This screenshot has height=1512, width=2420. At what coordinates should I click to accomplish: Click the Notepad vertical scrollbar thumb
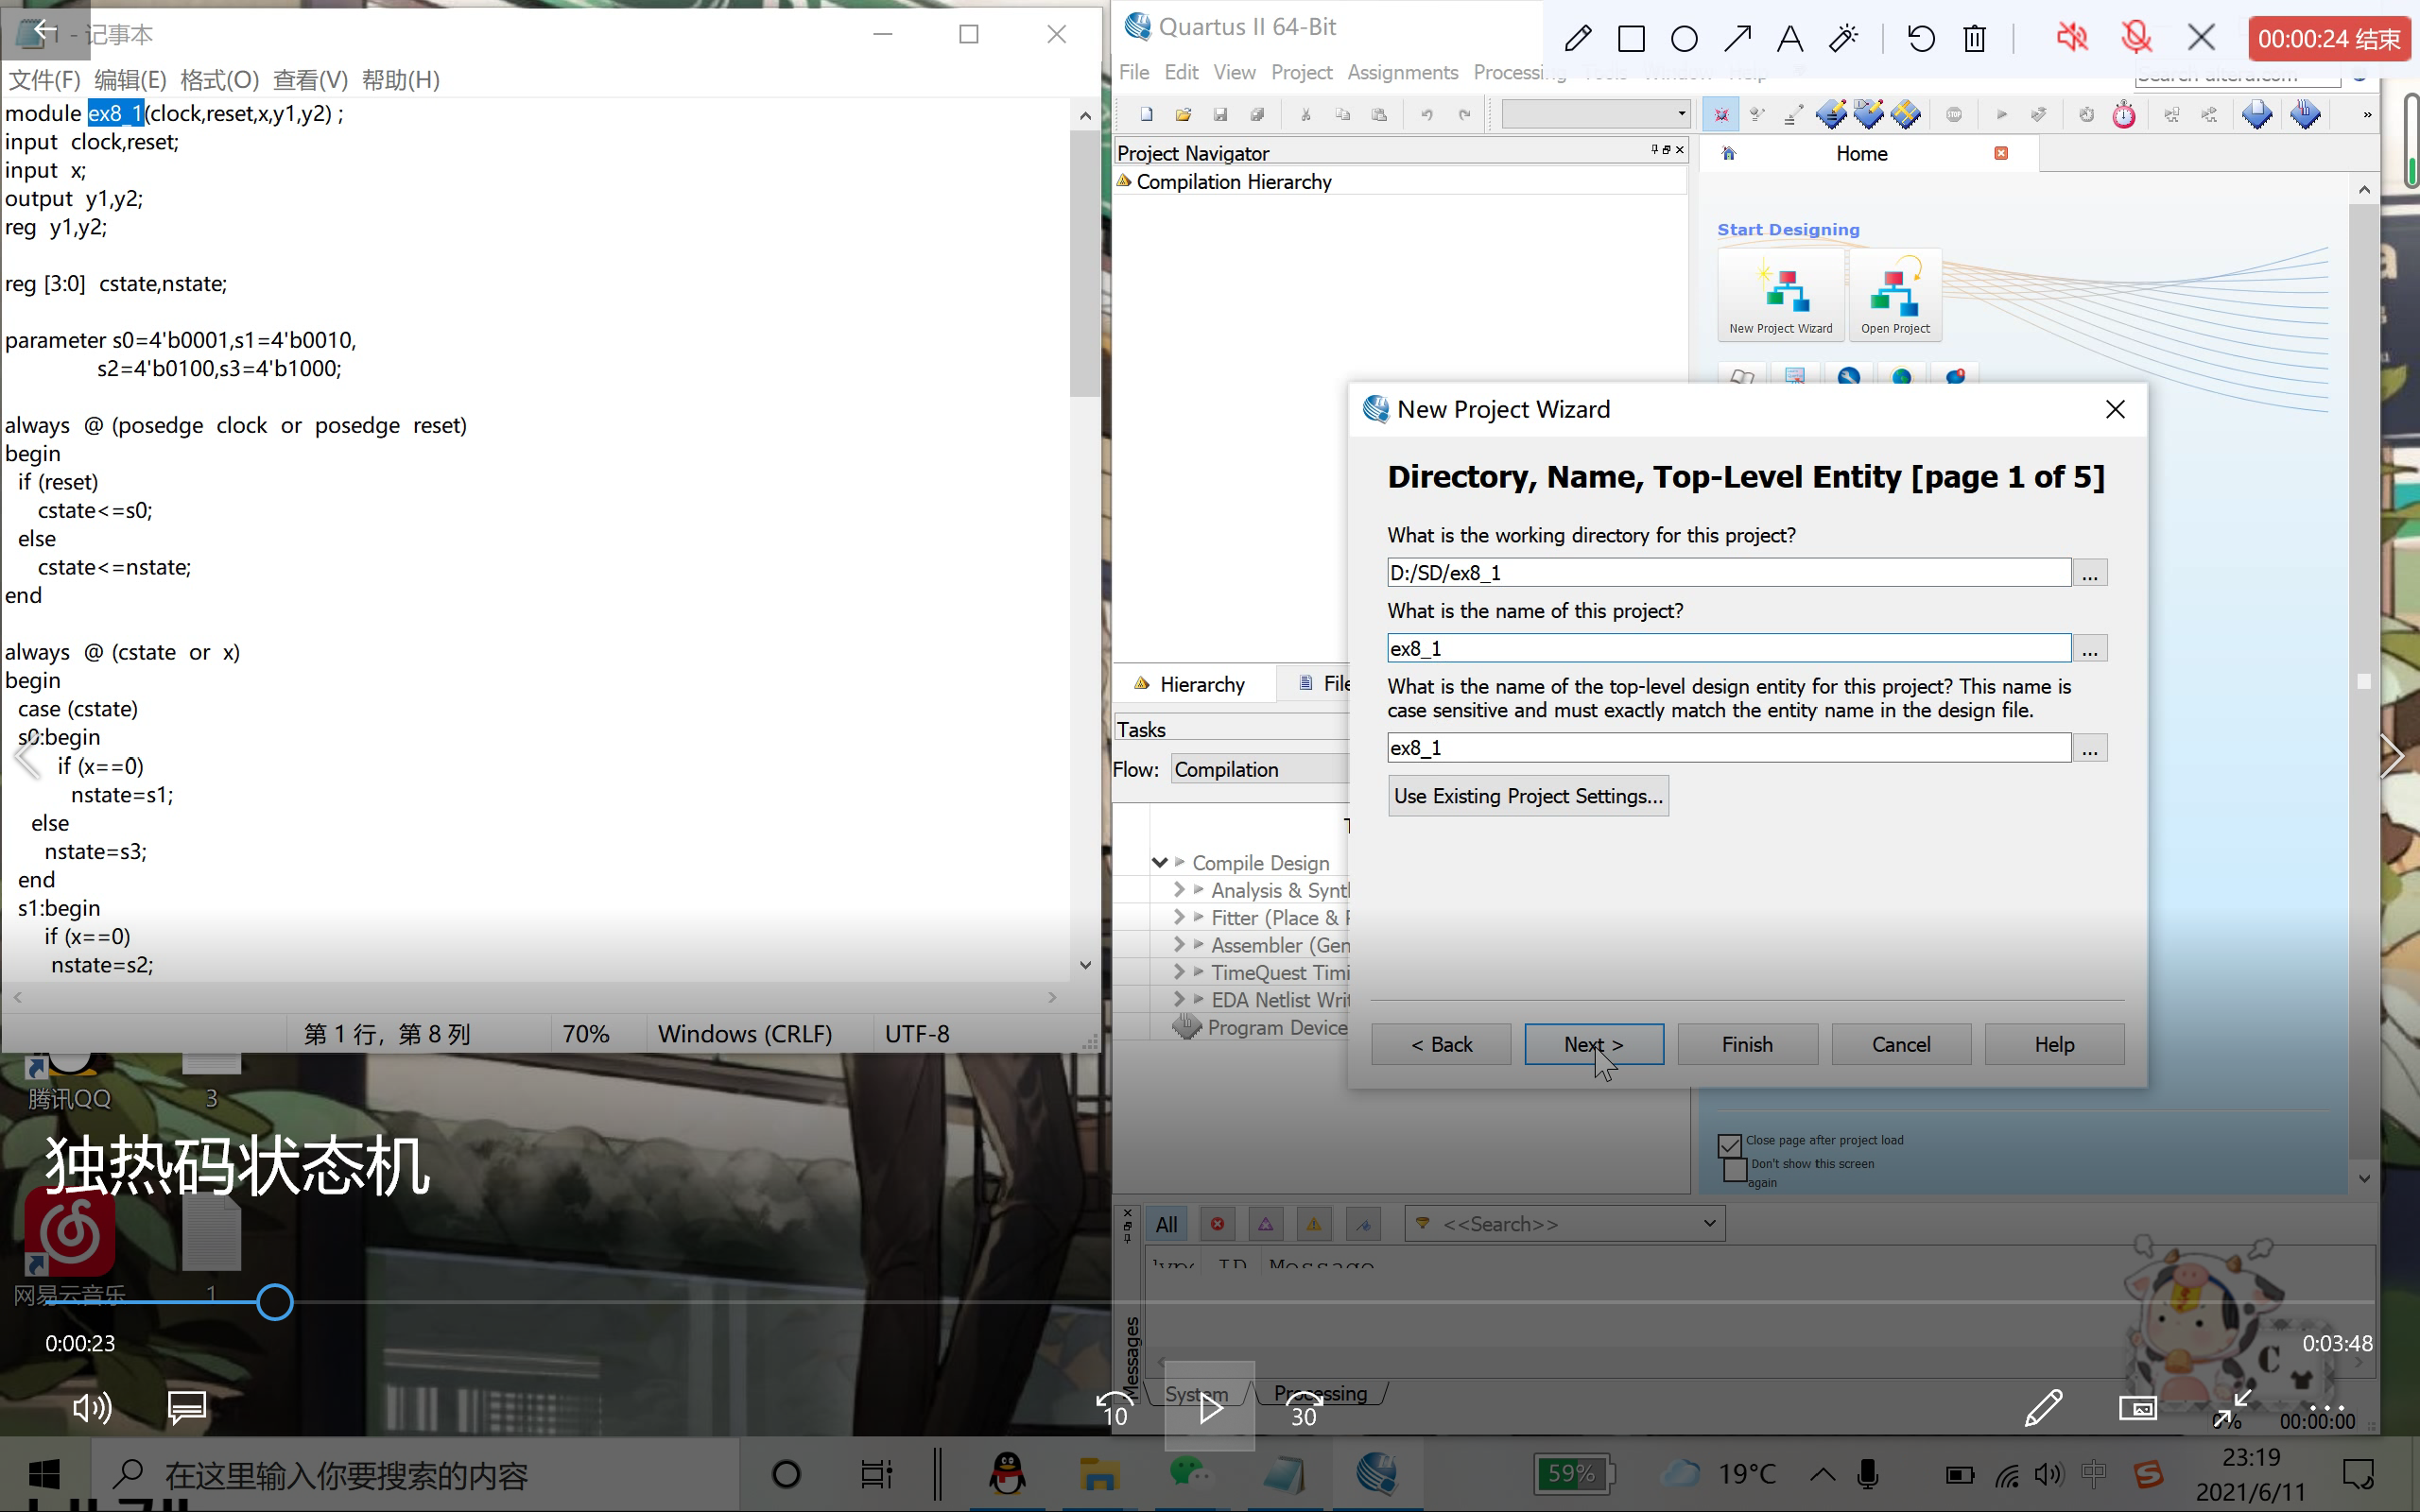[1085, 262]
